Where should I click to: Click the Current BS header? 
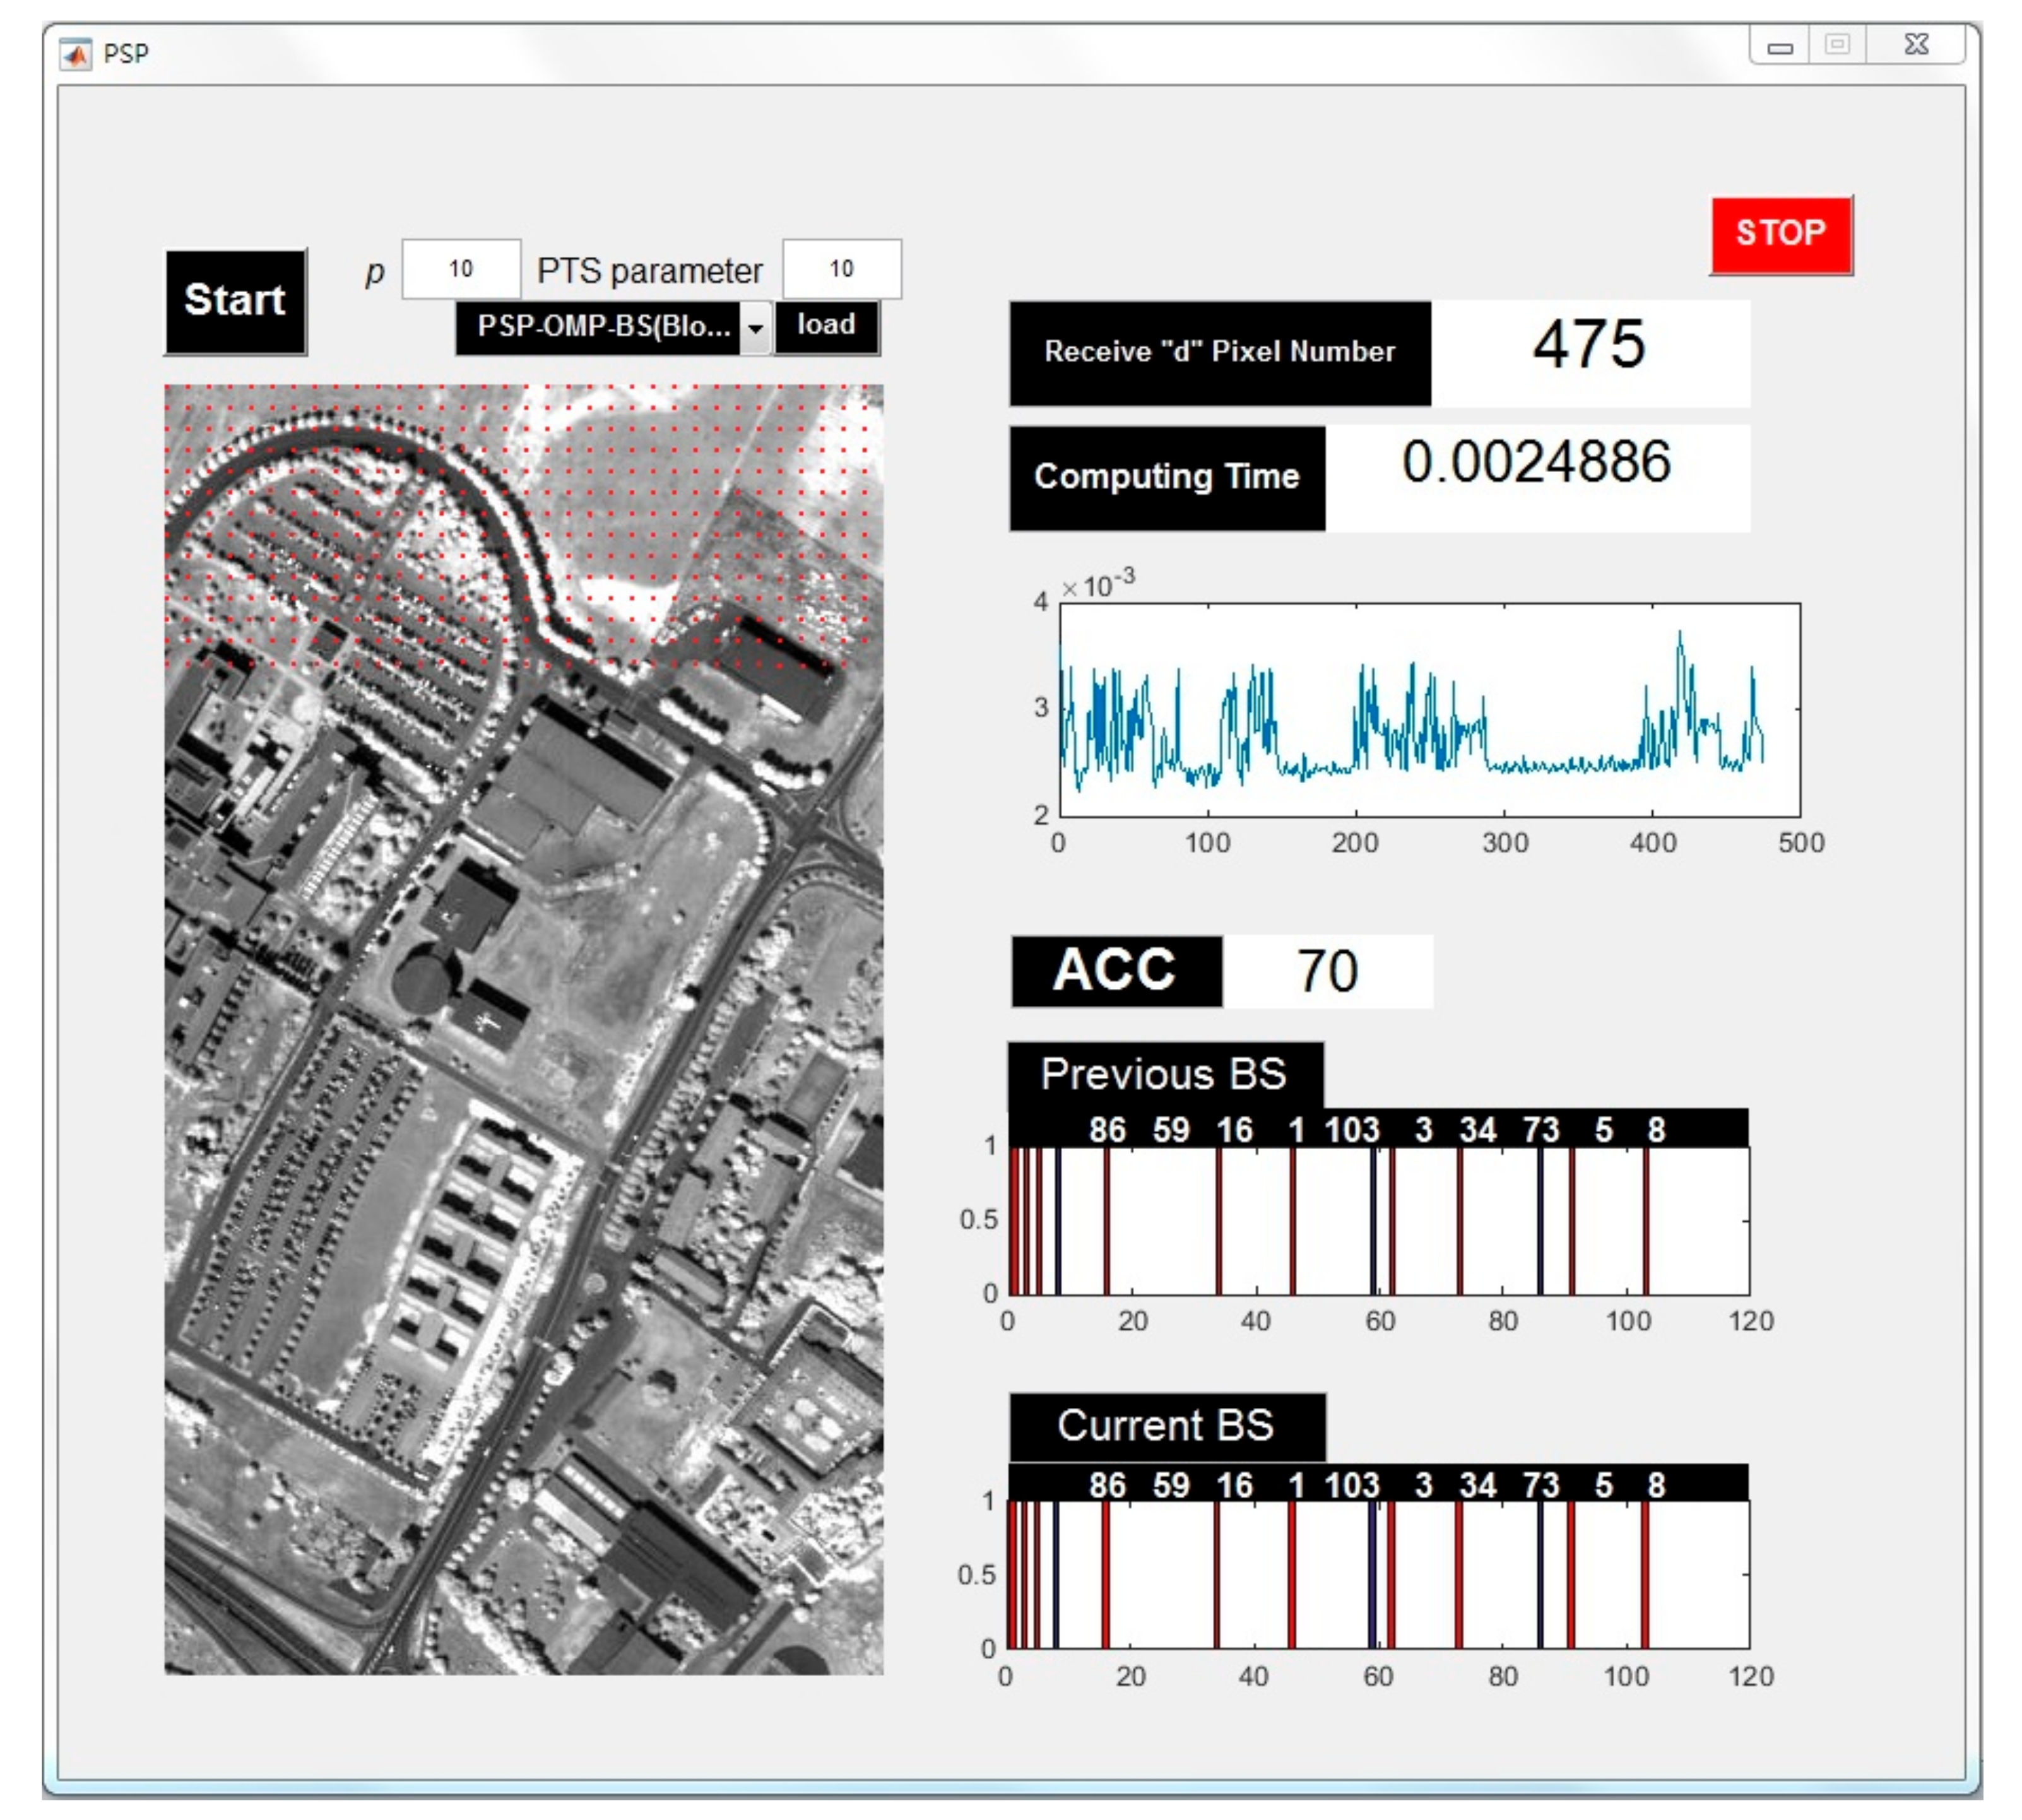pos(1167,1427)
